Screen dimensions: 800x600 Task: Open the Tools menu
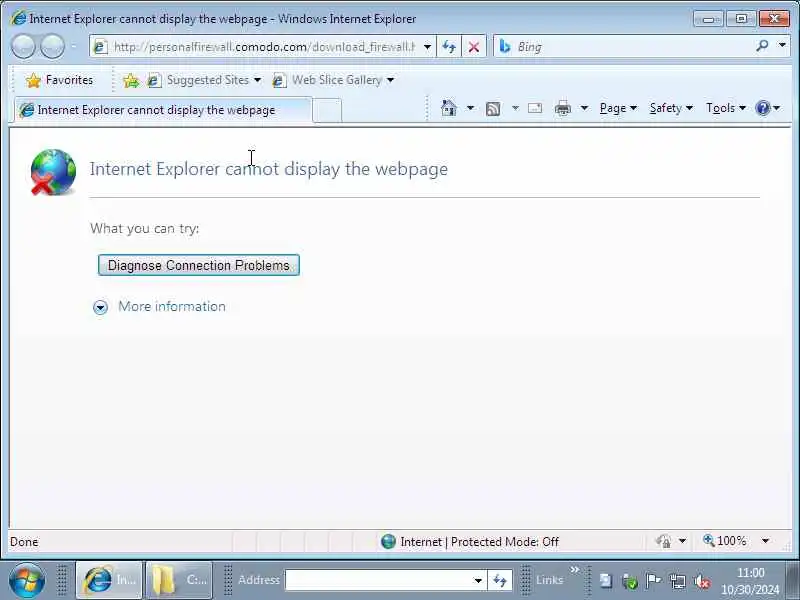pyautogui.click(x=726, y=108)
